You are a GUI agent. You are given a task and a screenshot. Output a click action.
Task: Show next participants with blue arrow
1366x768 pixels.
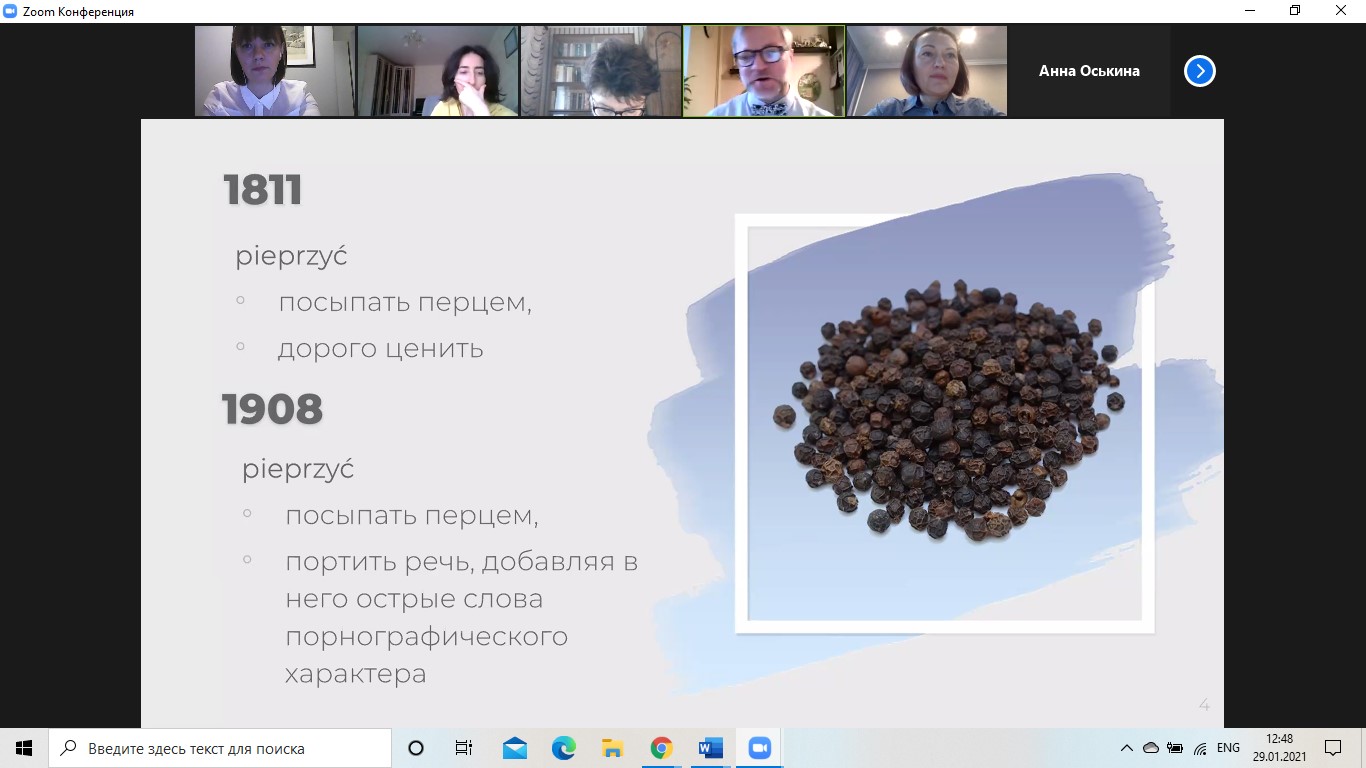click(x=1199, y=71)
